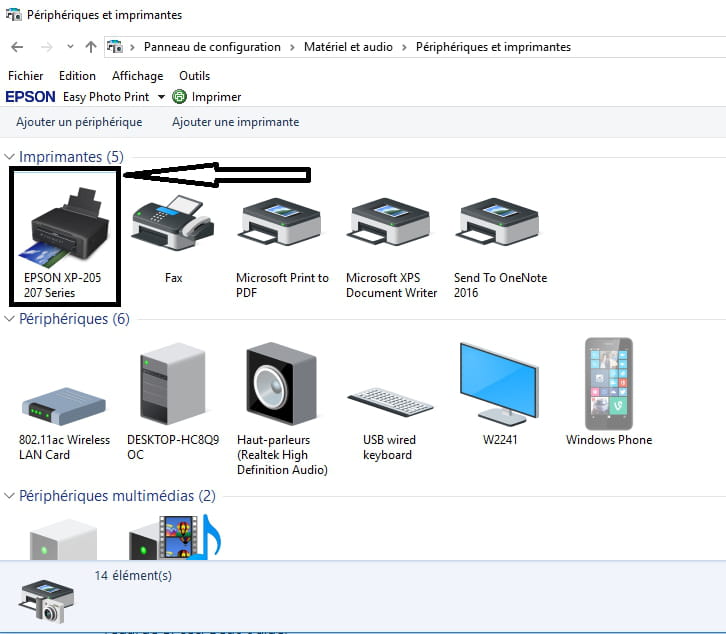Viewport: 726px width, 634px height.
Task: Go up one level with the Up arrow
Action: [91, 47]
